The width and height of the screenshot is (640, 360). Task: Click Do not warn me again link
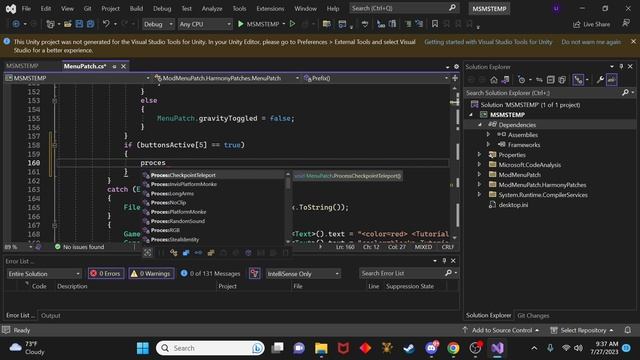[591, 42]
